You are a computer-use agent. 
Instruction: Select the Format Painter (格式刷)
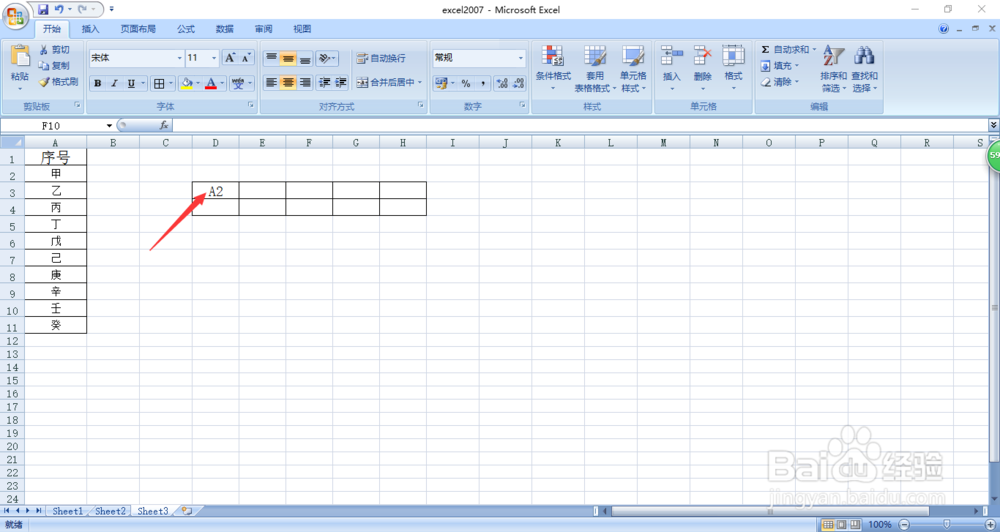[x=59, y=82]
